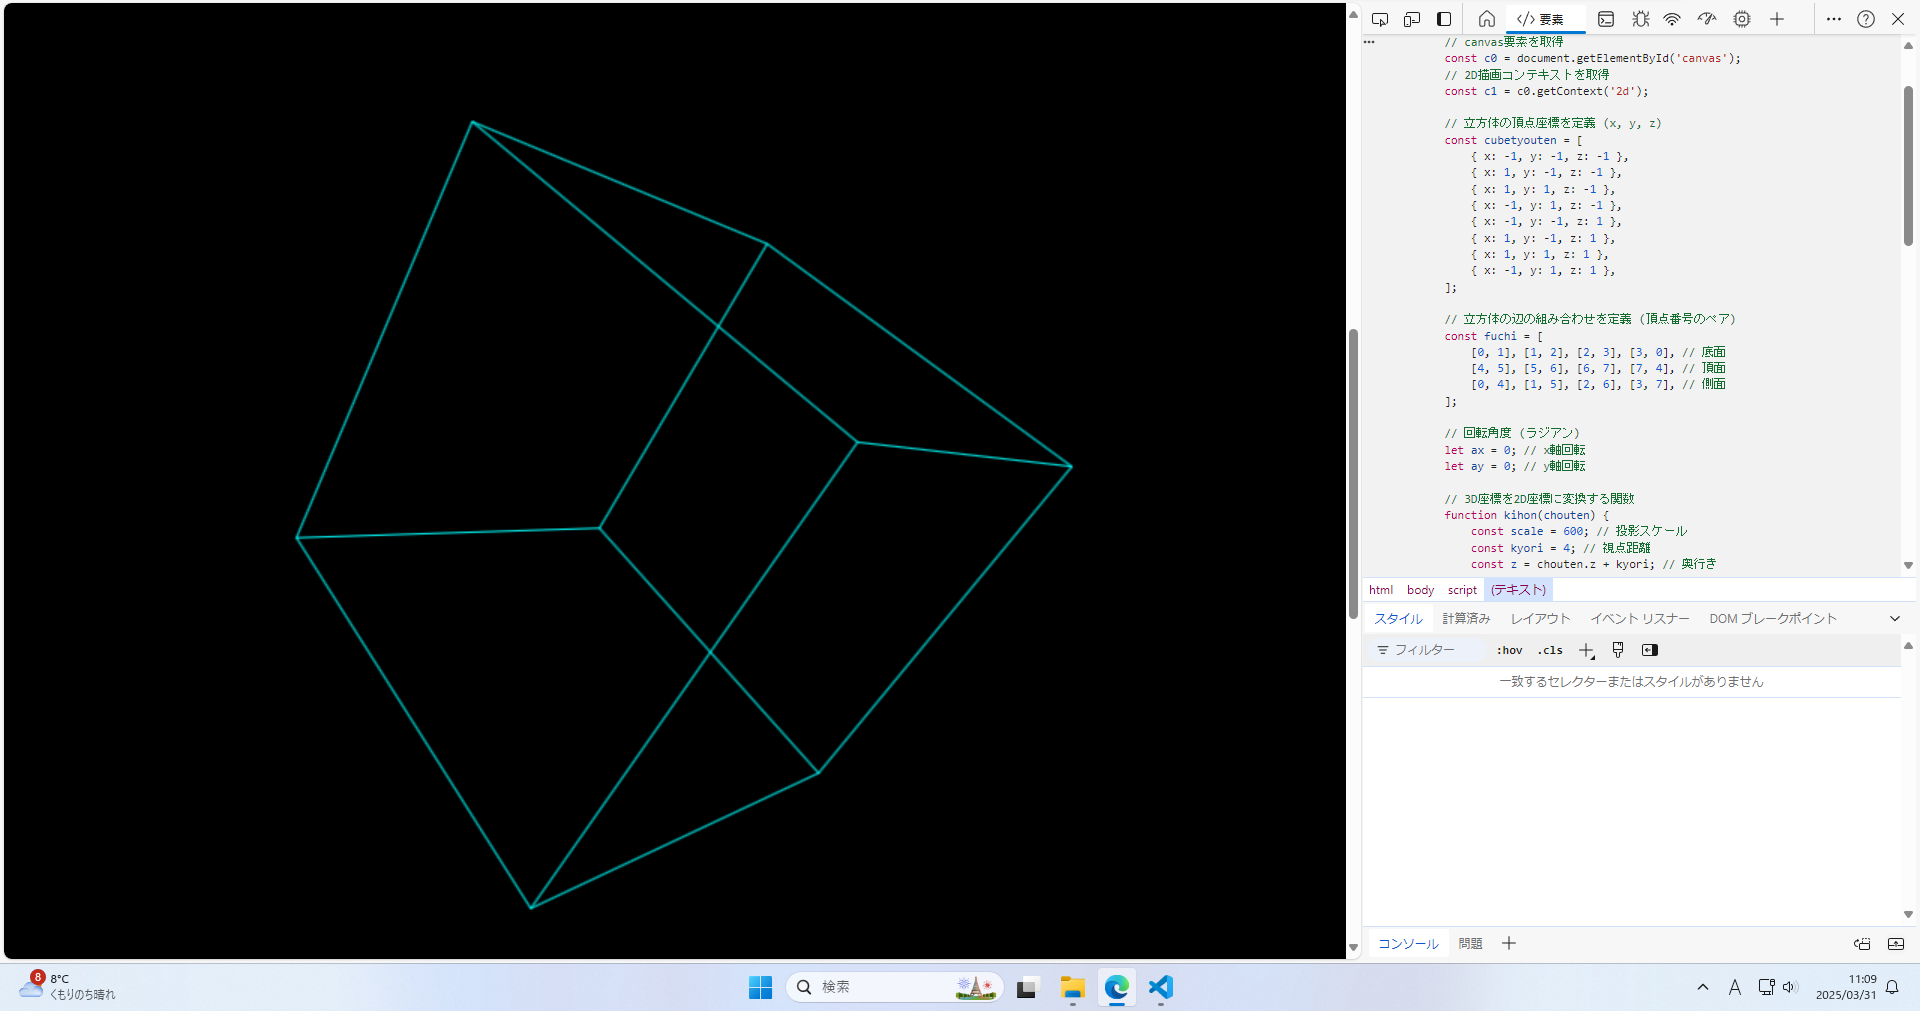Click the new style rule plus button

pos(1586,650)
